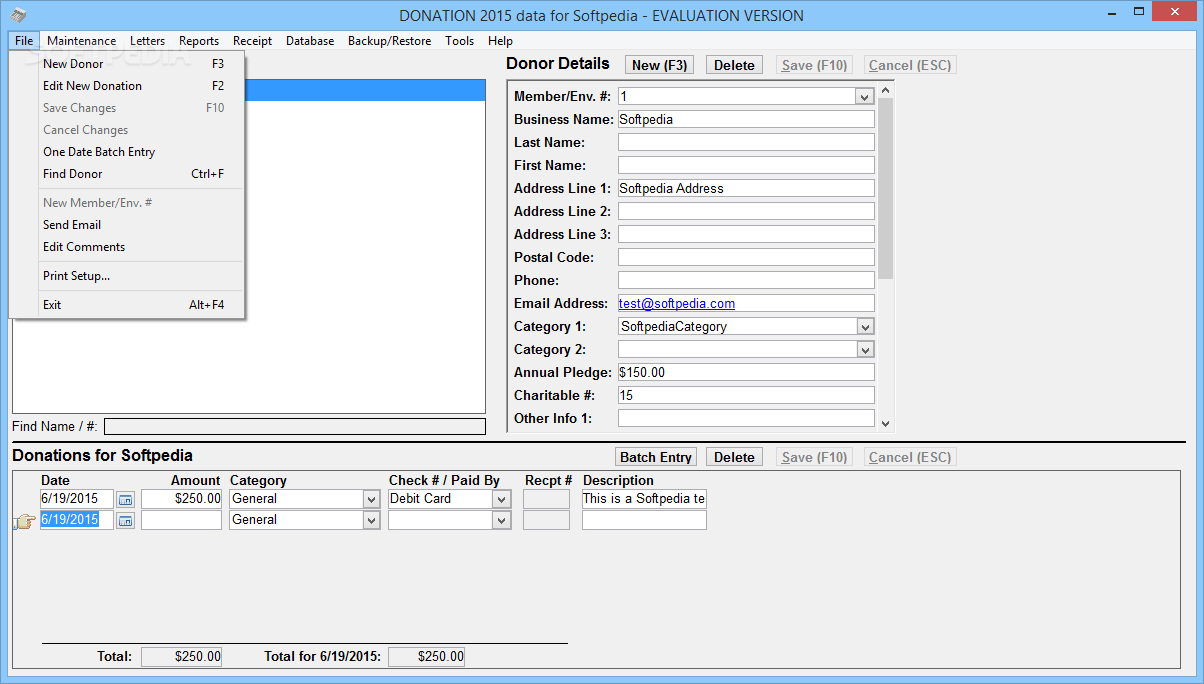The width and height of the screenshot is (1204, 684).
Task: Open the Backup/Restore menu
Action: (x=389, y=41)
